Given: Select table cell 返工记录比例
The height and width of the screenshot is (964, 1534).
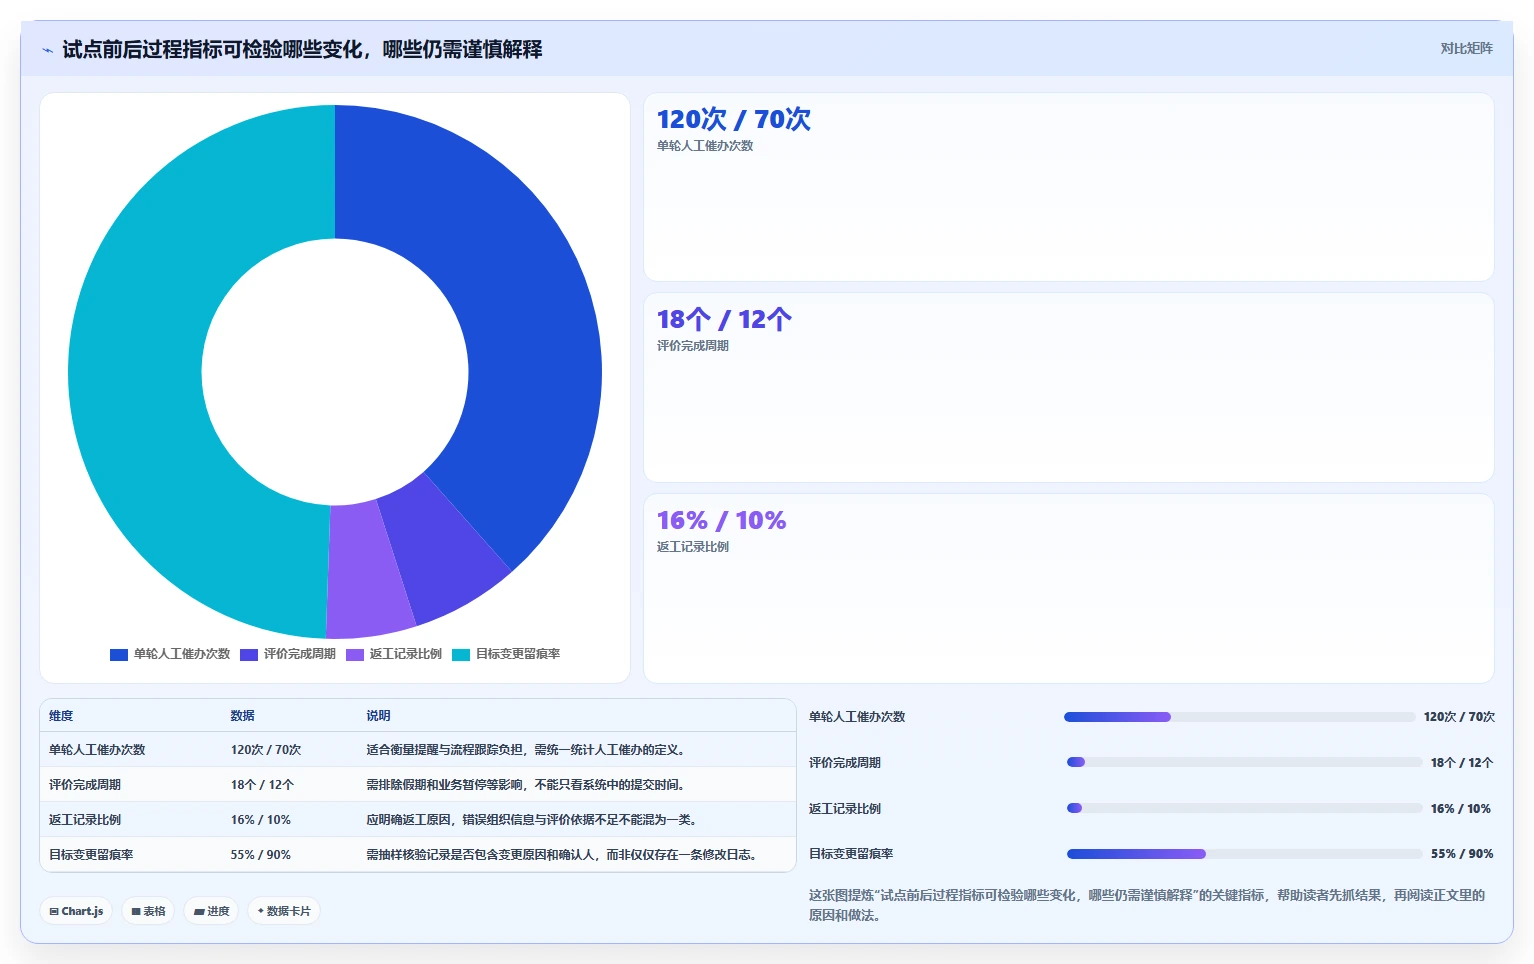Looking at the screenshot, I should (x=85, y=820).
